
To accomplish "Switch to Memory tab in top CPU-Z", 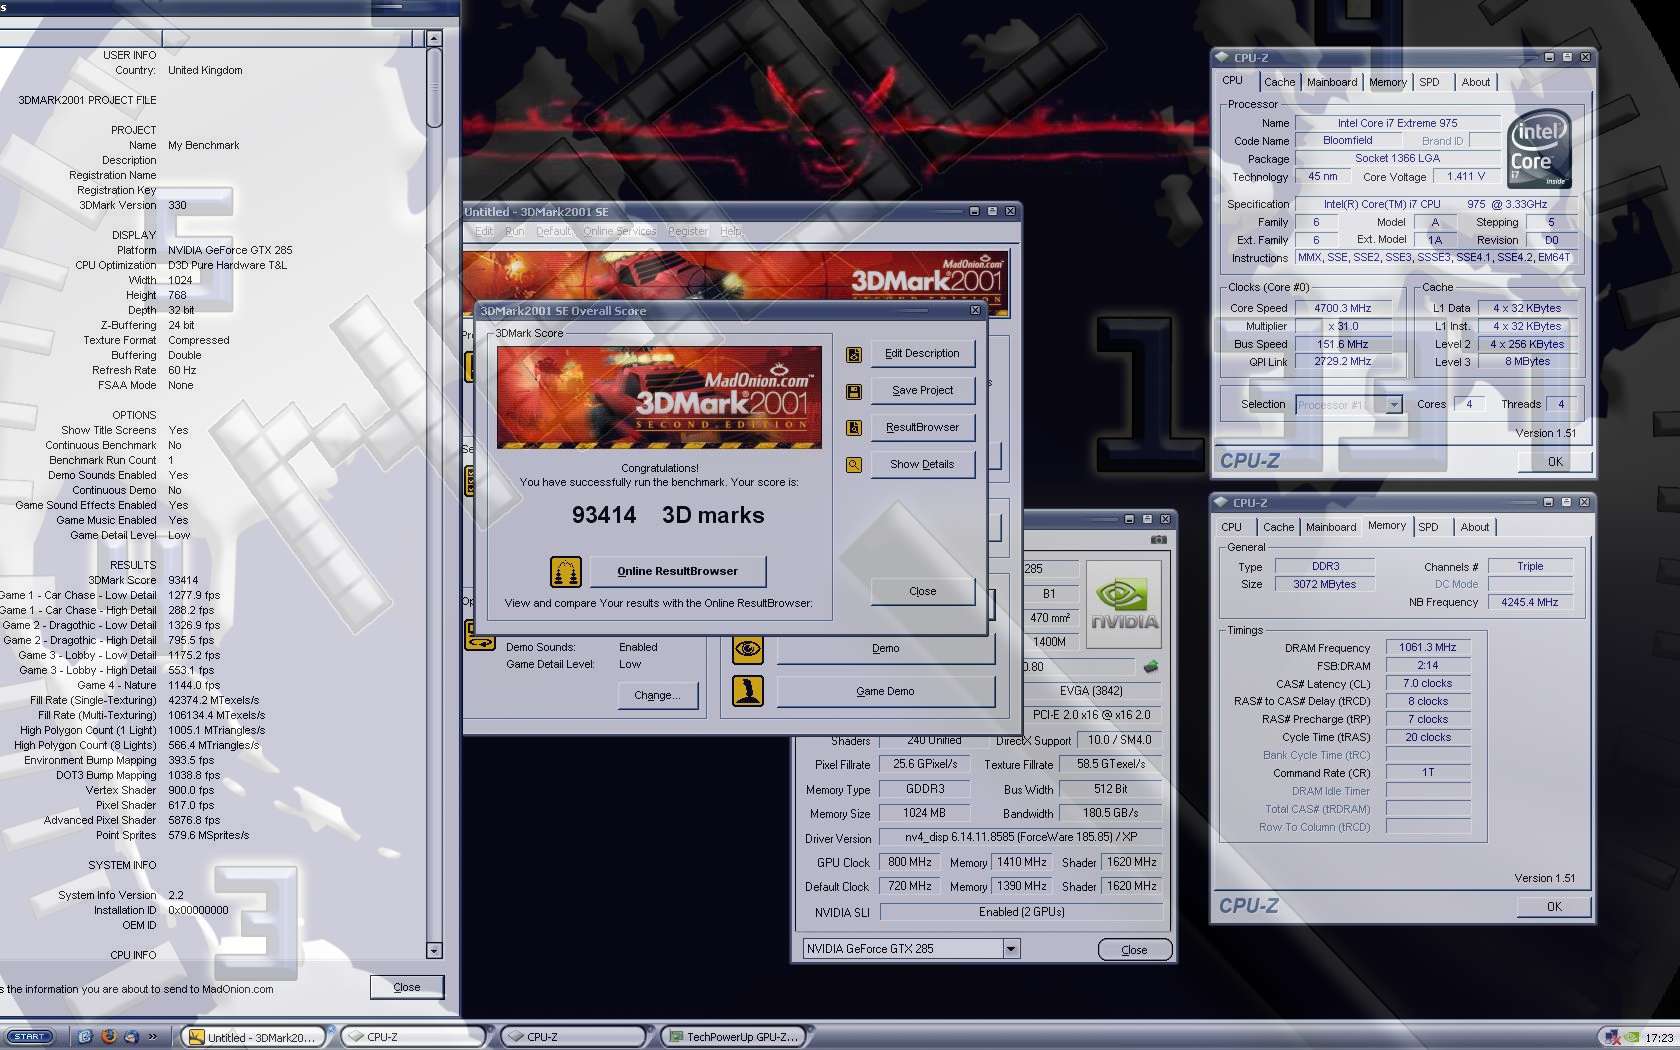I will 1388,82.
